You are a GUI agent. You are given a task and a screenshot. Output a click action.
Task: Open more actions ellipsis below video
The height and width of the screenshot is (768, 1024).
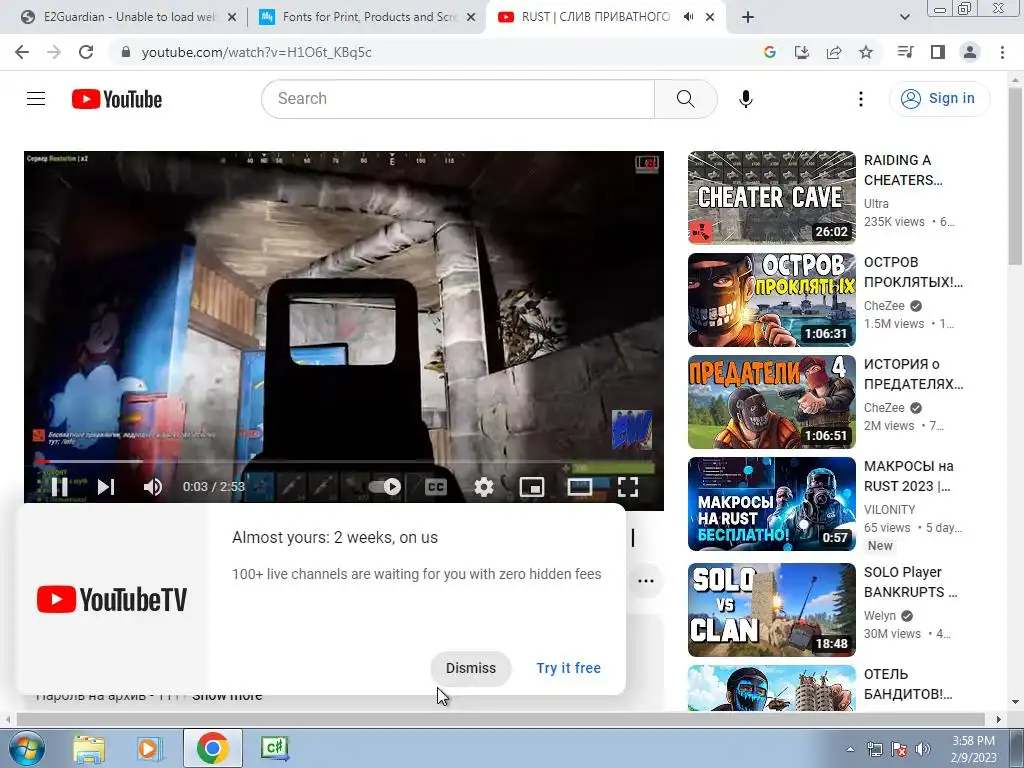tap(646, 581)
